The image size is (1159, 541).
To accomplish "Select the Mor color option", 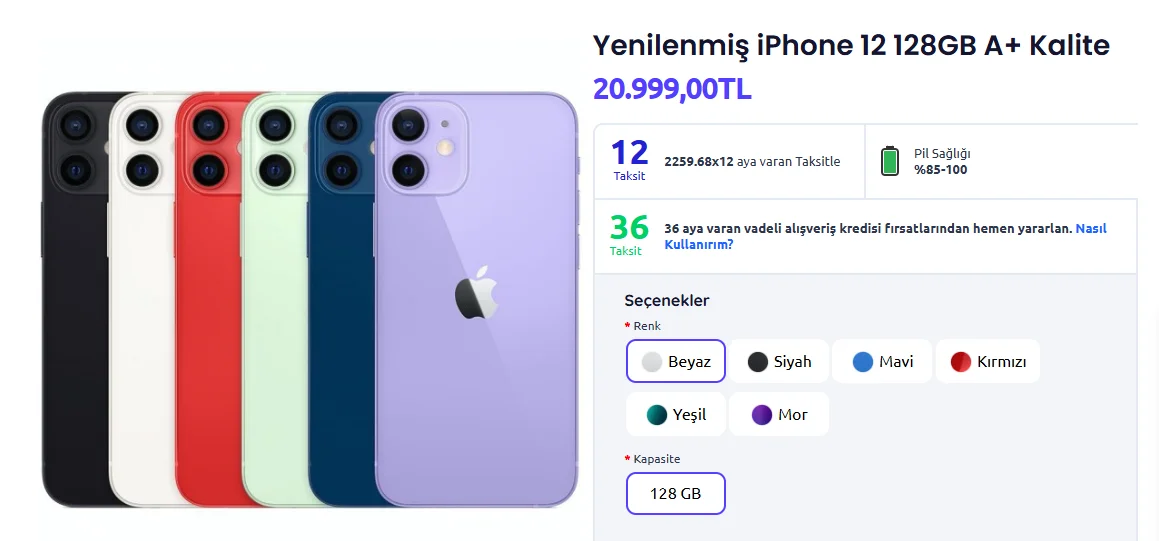I will coord(779,414).
